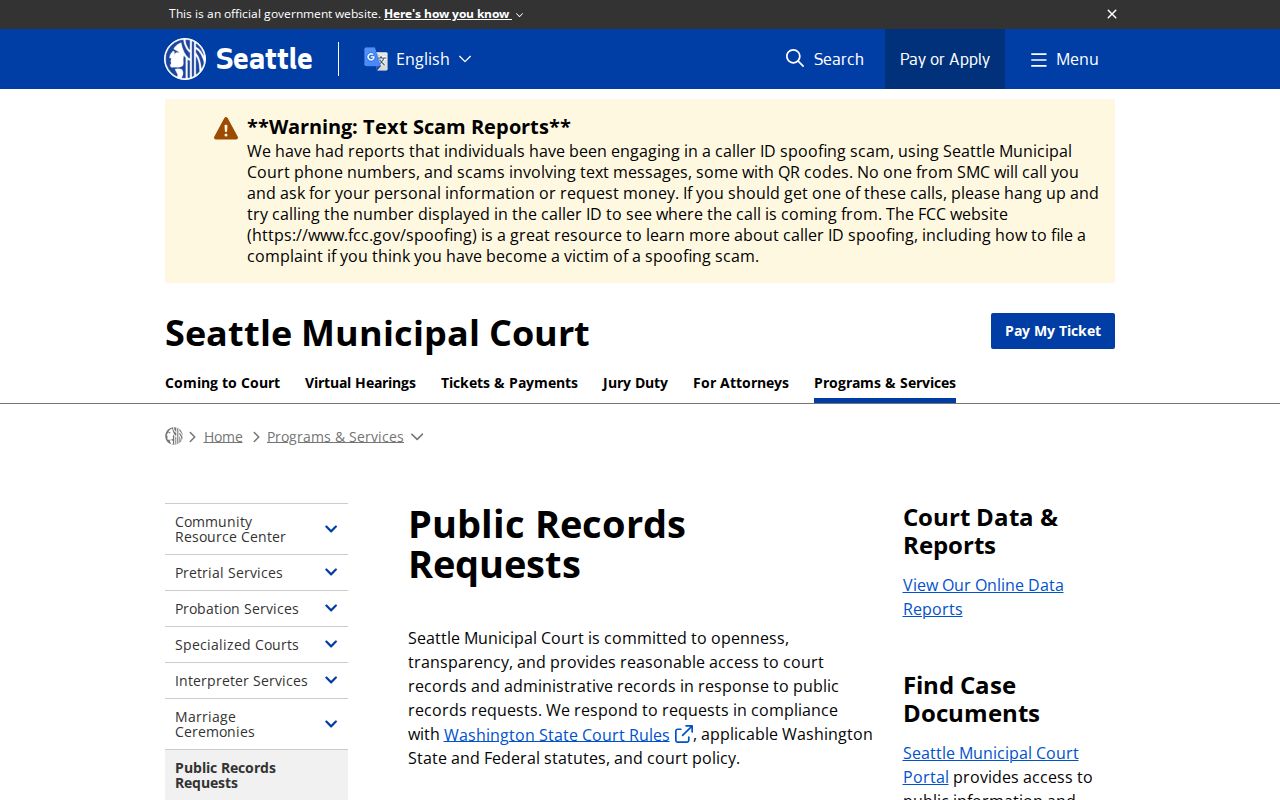Click the warning triangle alert icon
The width and height of the screenshot is (1280, 800).
226,128
